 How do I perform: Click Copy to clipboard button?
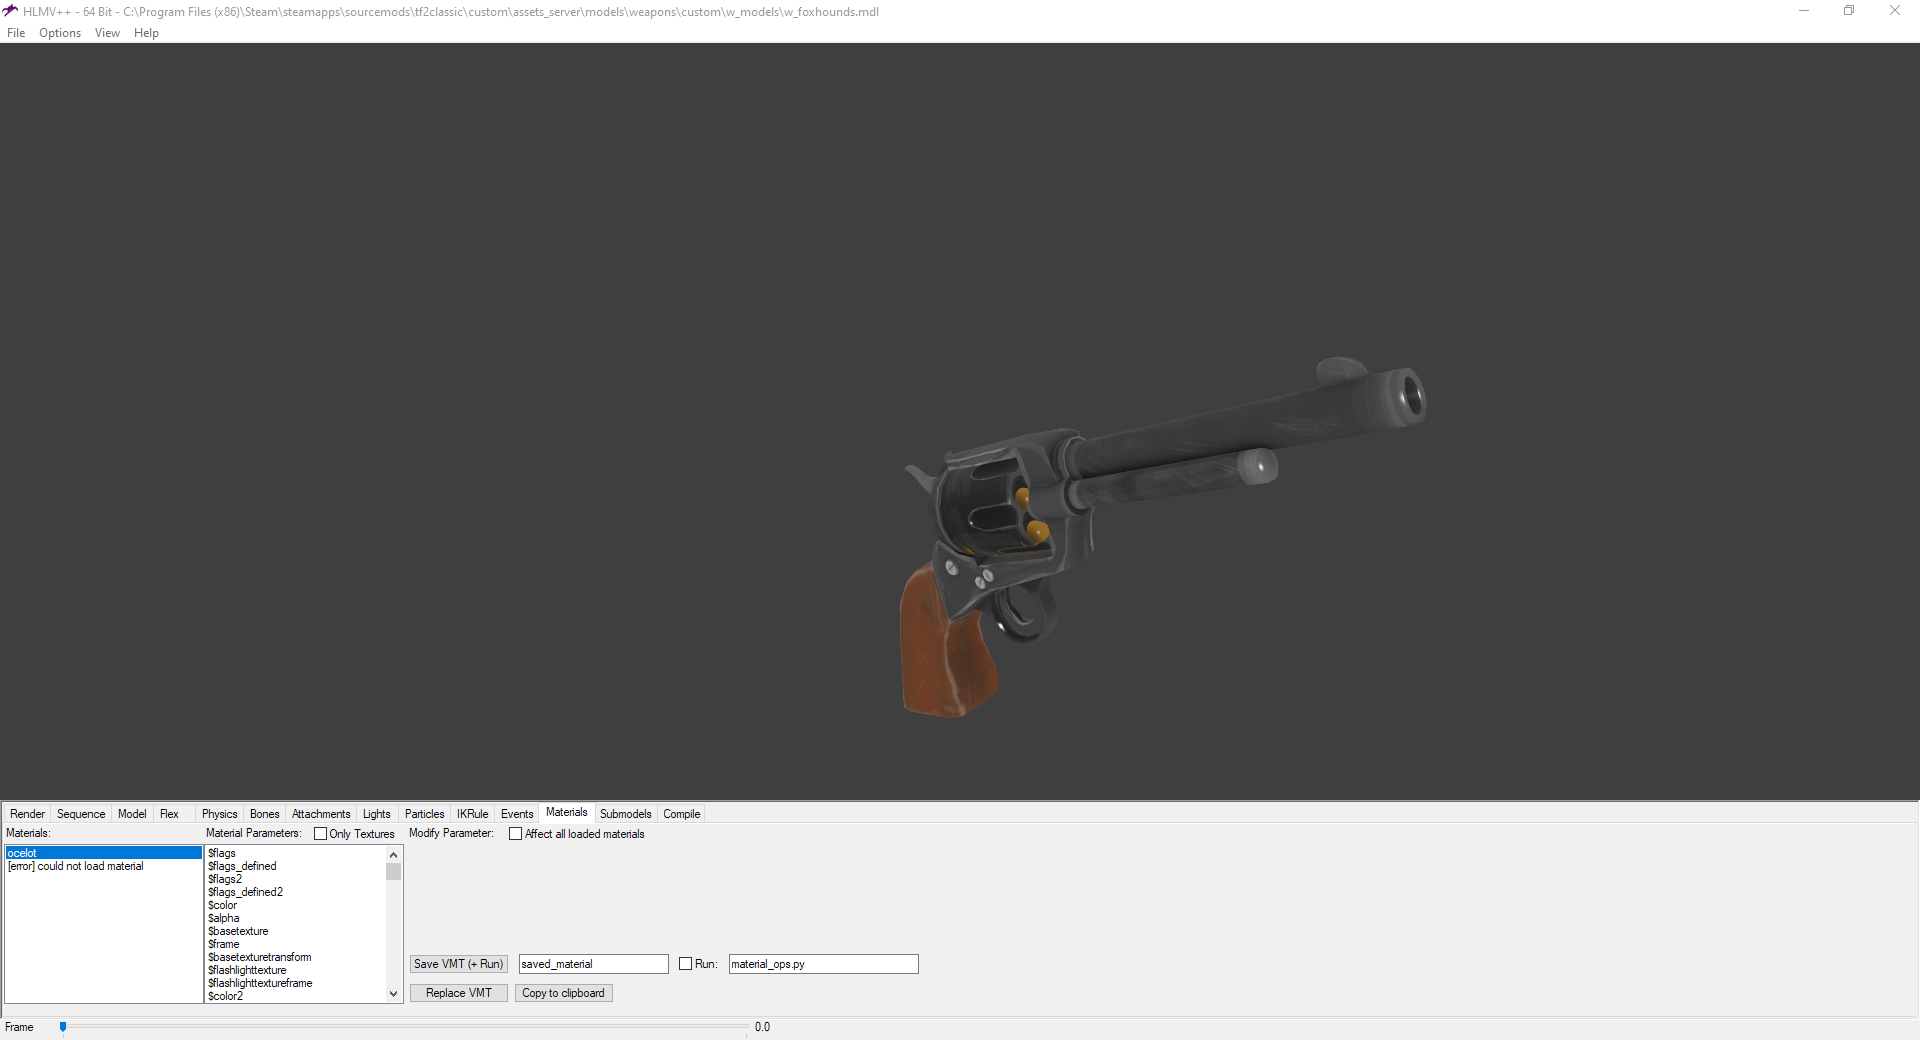coord(563,993)
